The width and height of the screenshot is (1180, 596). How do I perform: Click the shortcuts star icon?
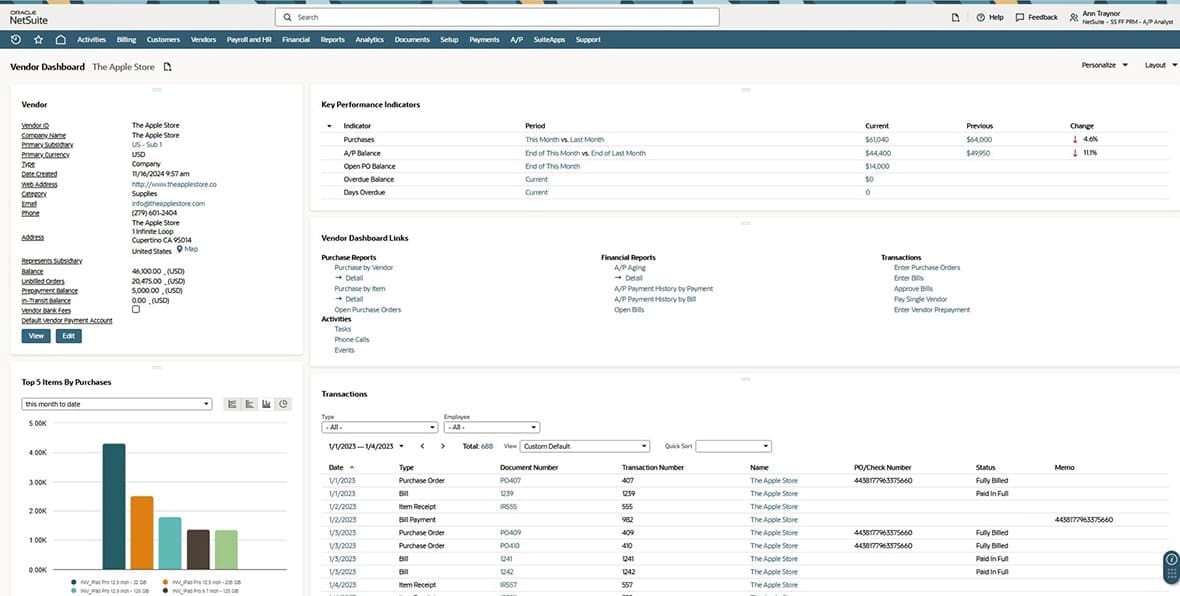tap(38, 39)
